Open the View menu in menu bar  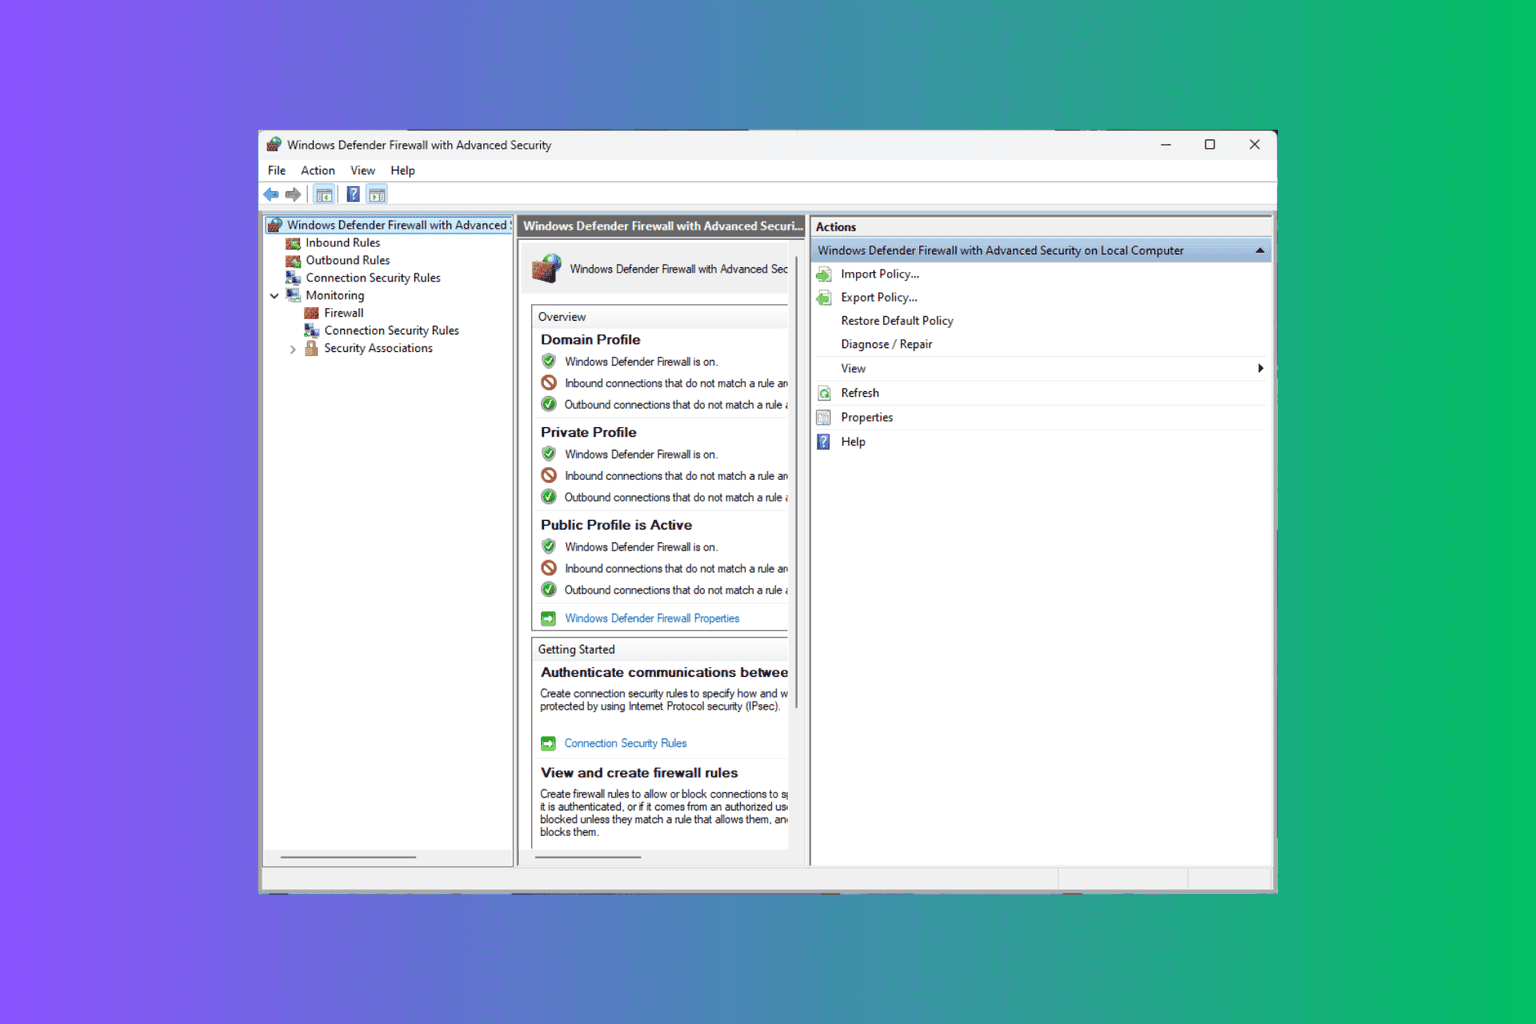click(x=363, y=170)
